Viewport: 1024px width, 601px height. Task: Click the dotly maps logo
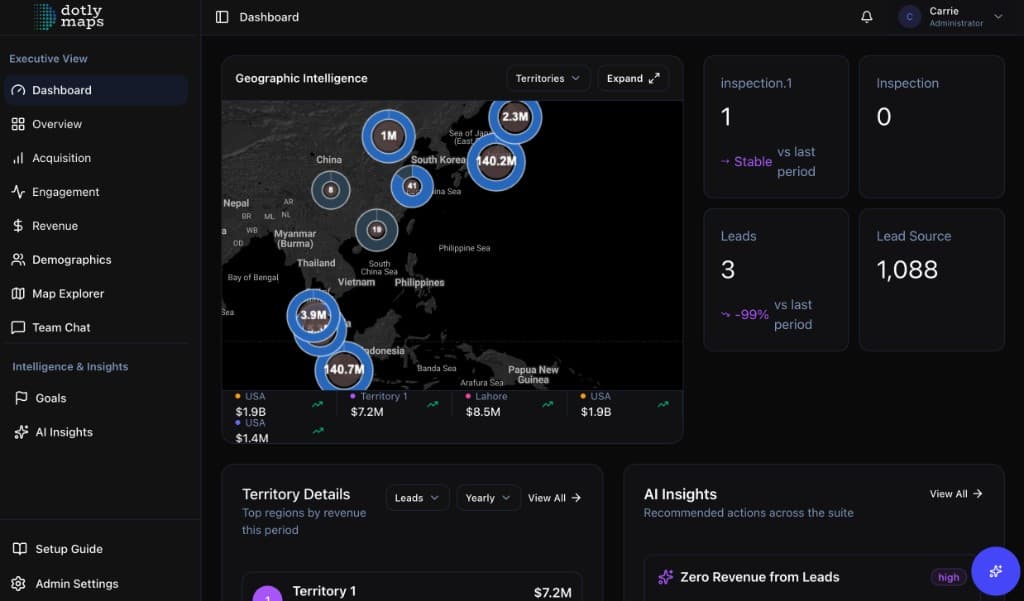69,16
